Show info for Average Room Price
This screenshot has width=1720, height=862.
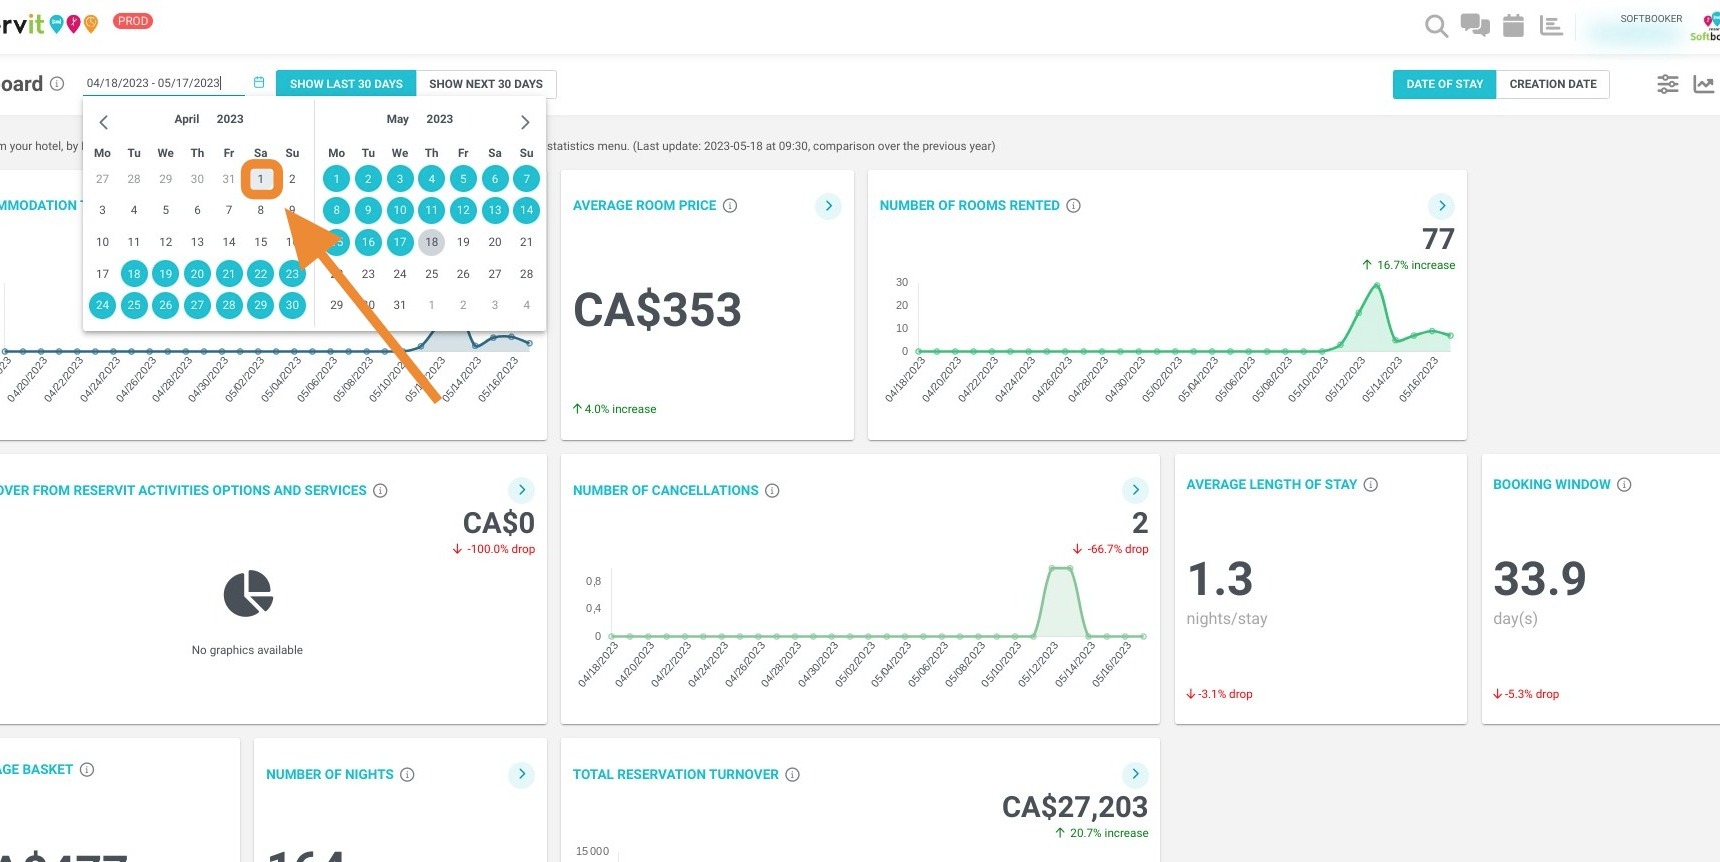pos(730,206)
